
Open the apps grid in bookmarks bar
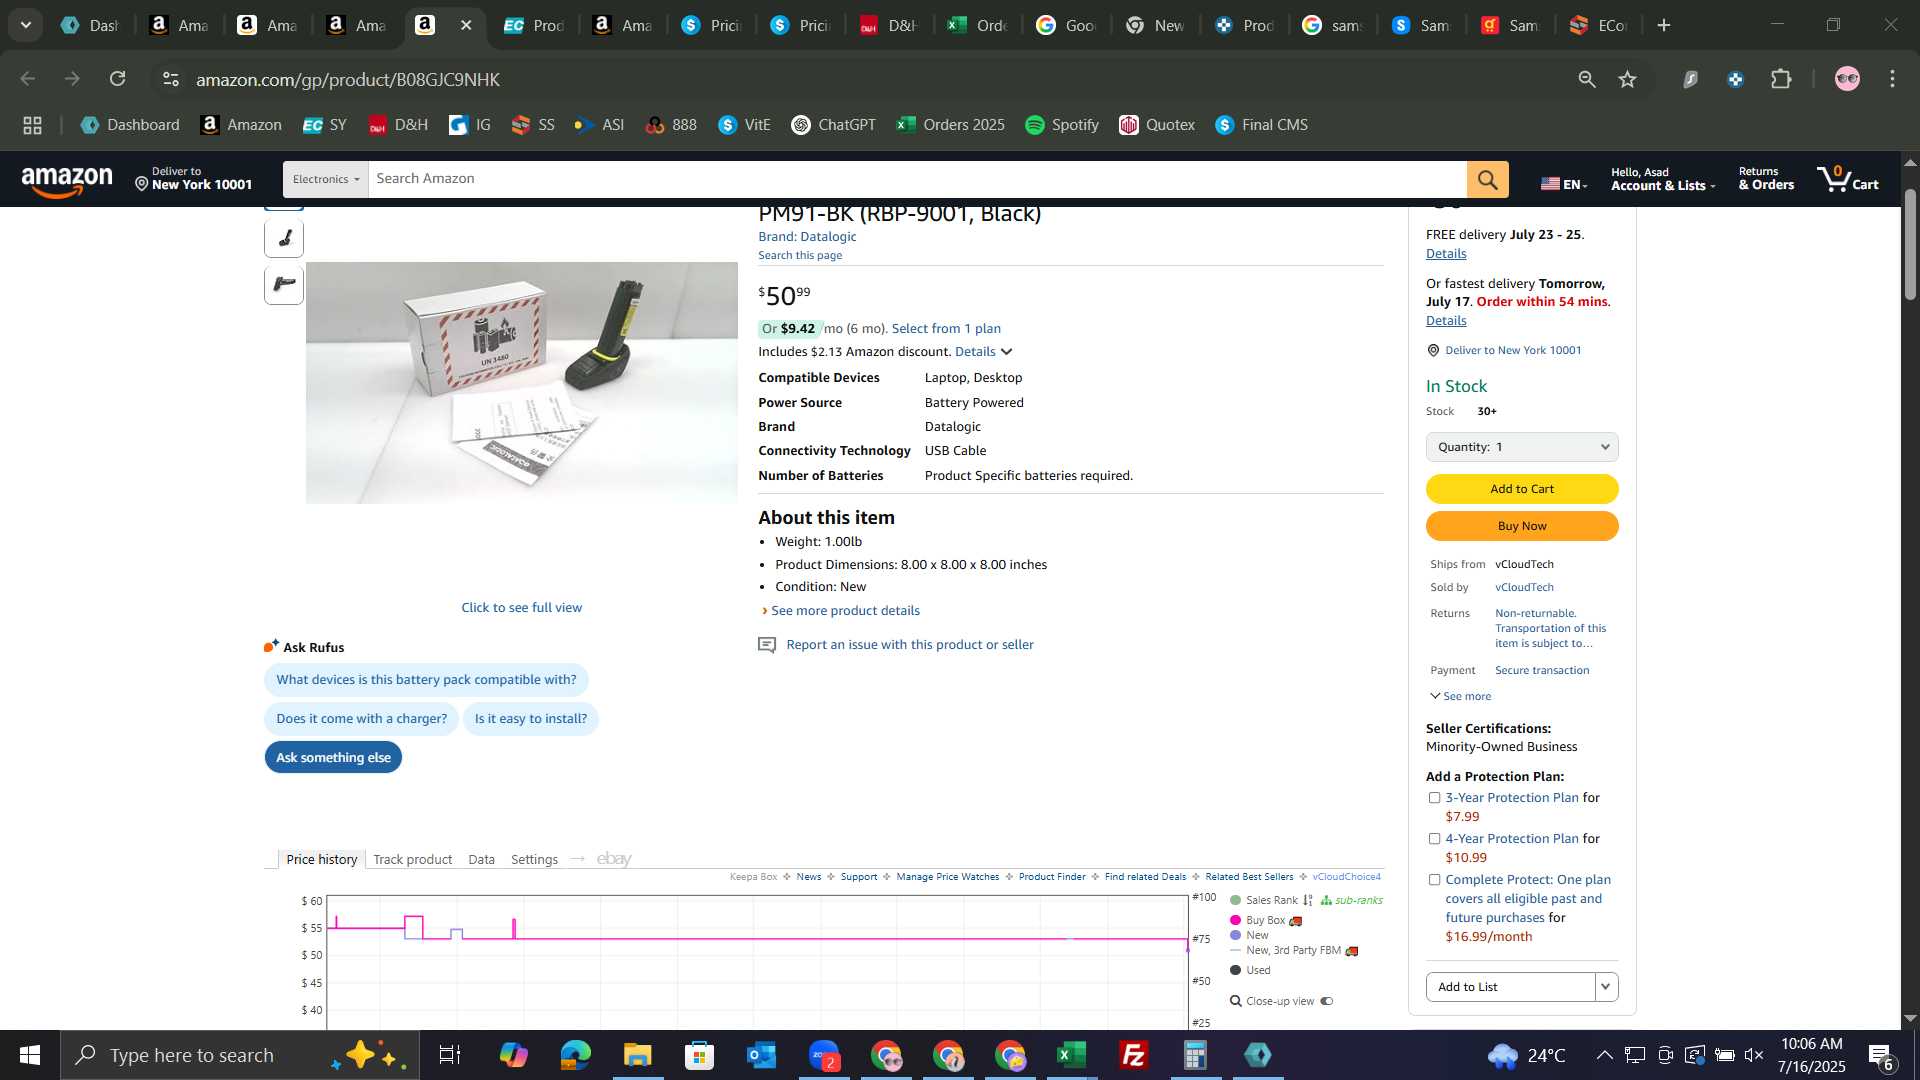pyautogui.click(x=32, y=125)
